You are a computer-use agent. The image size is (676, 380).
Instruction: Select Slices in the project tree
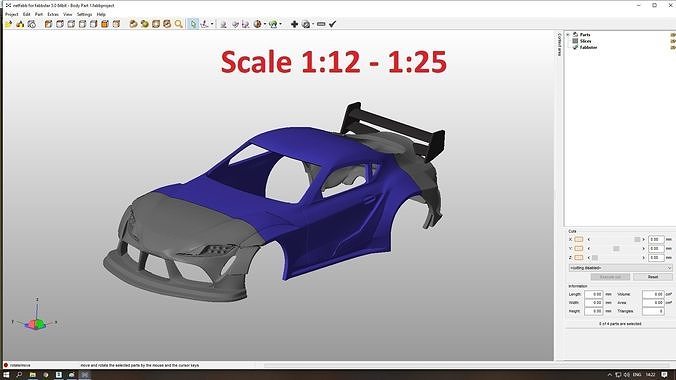tap(585, 41)
